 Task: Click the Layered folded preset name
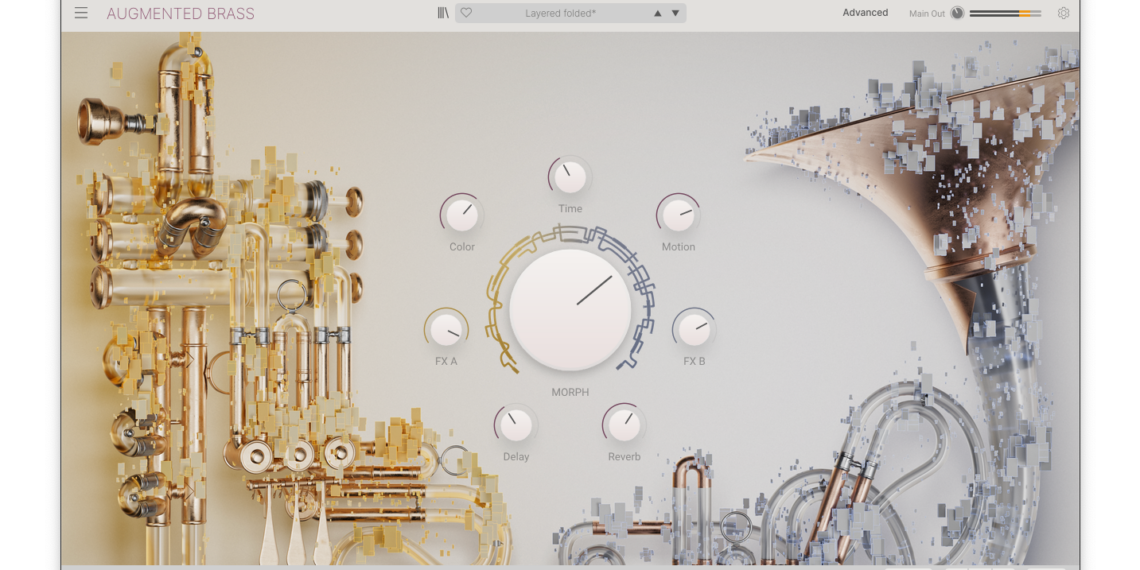561,14
